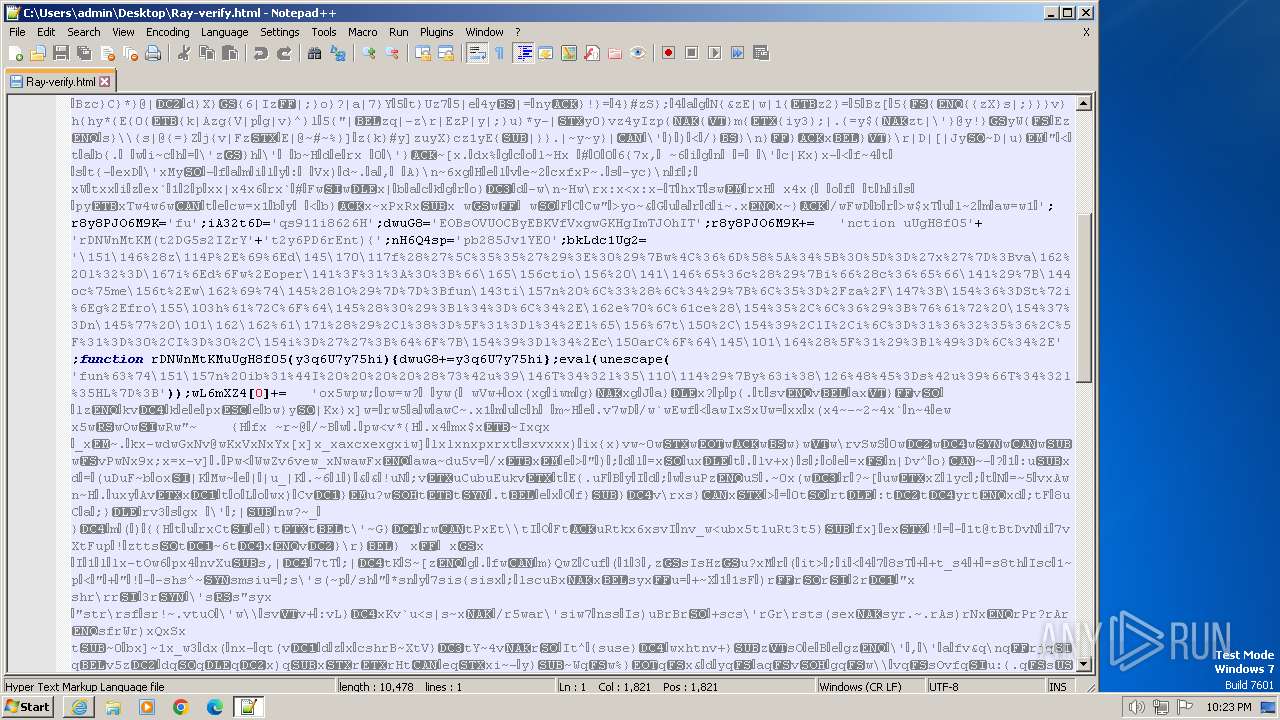The height and width of the screenshot is (720, 1280).
Task: Run macro multiple times icon
Action: [x=738, y=53]
